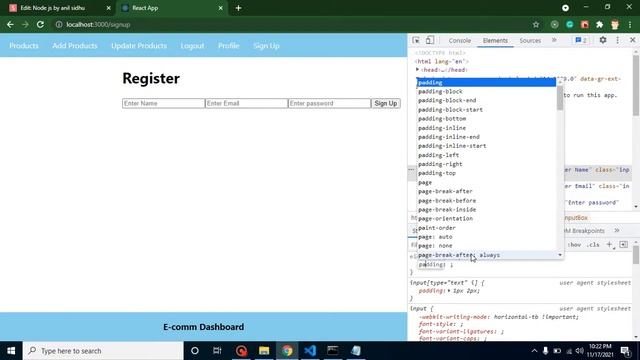
Task: Choose padding-left from the suggestions
Action: [486, 155]
